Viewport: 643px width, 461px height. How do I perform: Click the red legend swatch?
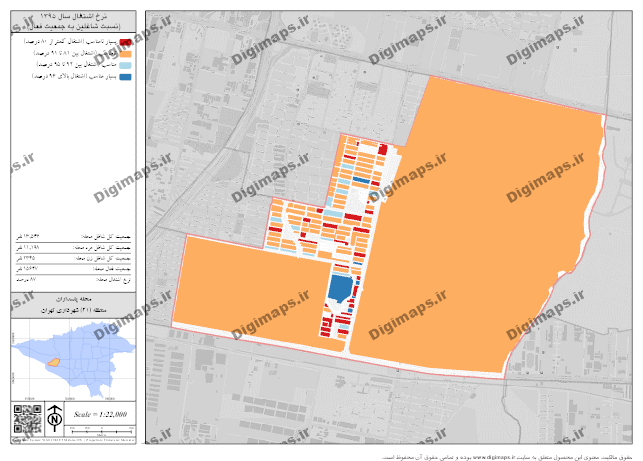pyautogui.click(x=125, y=42)
